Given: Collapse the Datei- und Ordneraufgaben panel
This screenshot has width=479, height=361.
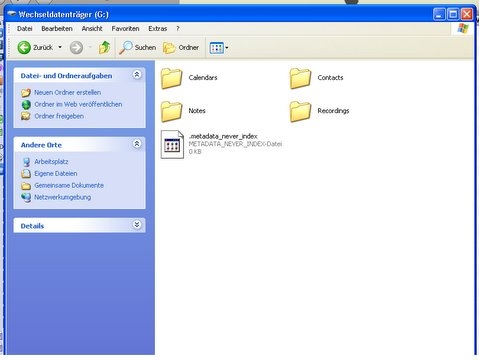Looking at the screenshot, I should point(137,75).
